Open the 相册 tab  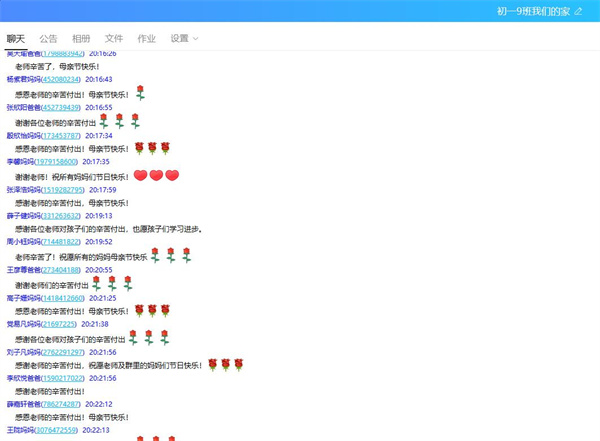click(81, 38)
